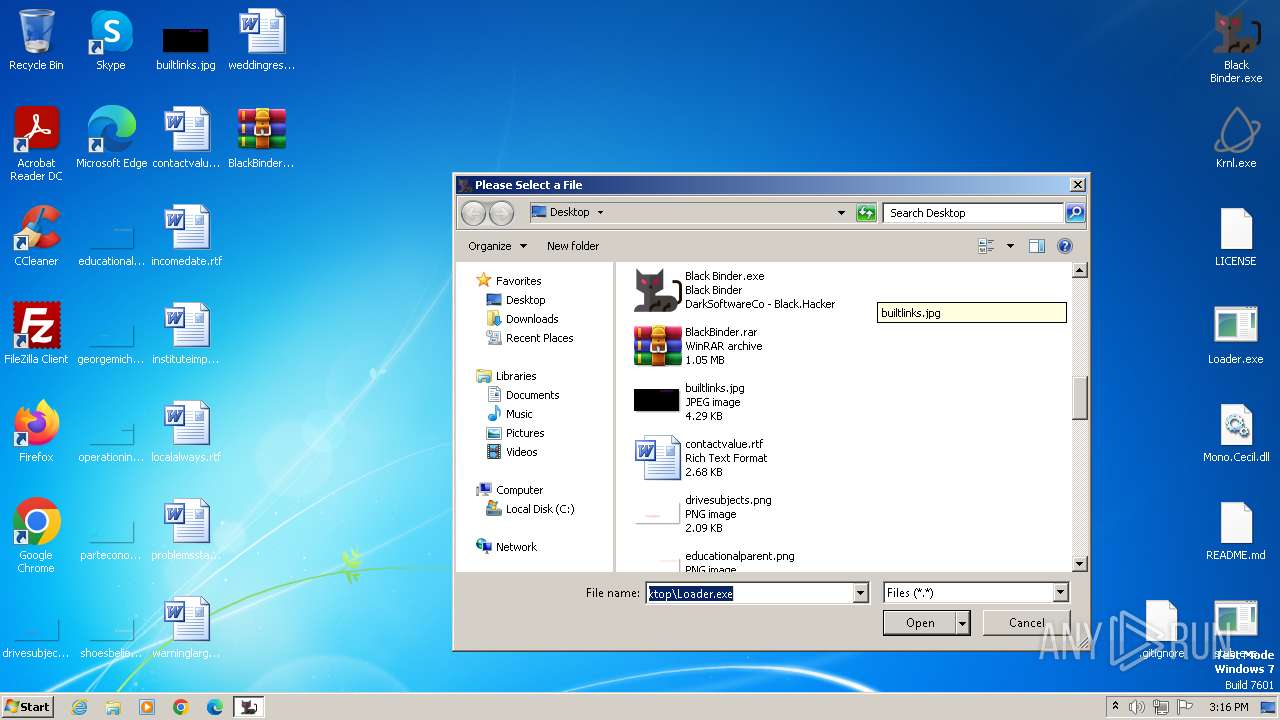Open the dialog help icon

[1064, 246]
